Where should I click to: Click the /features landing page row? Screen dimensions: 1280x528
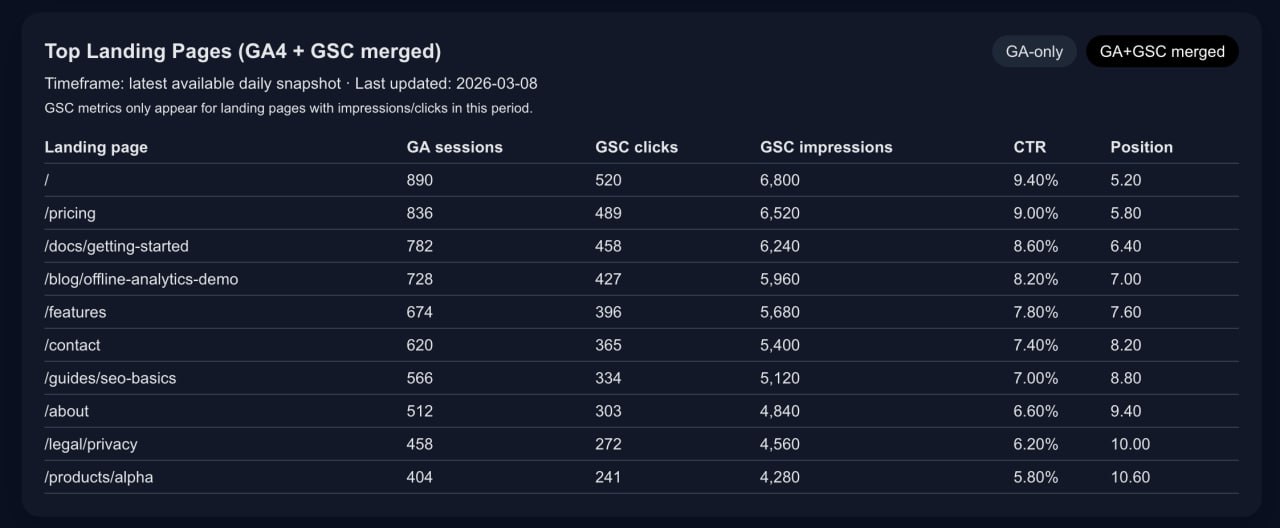tap(75, 312)
